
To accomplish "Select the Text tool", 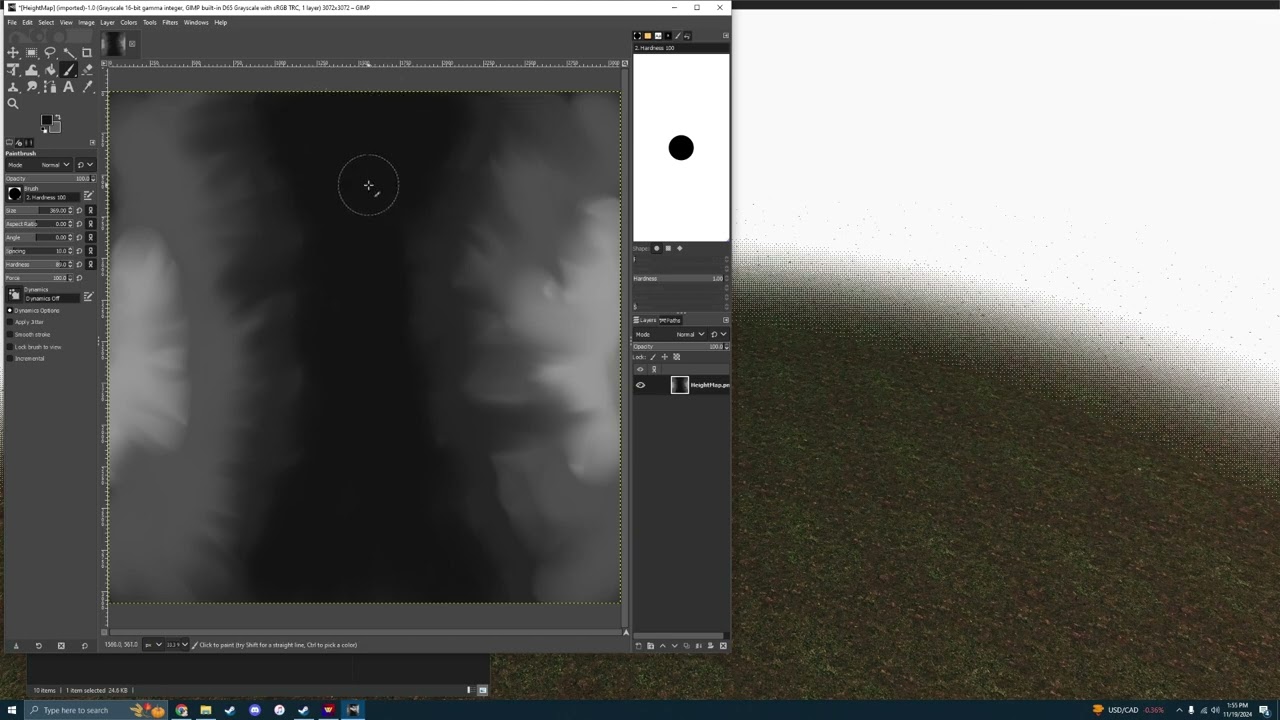I will (68, 87).
